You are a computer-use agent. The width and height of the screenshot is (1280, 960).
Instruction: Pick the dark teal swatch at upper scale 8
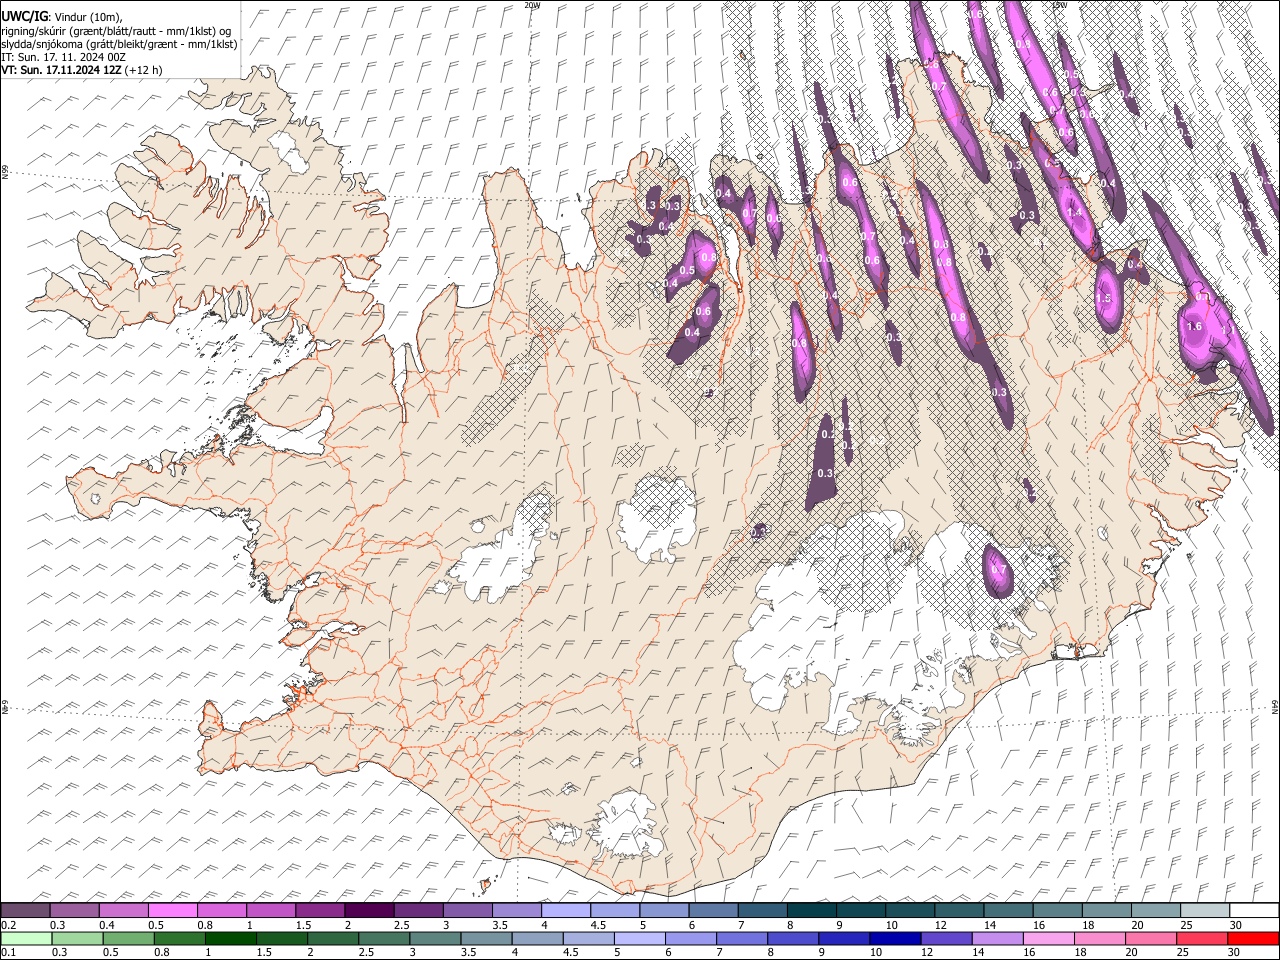811,911
